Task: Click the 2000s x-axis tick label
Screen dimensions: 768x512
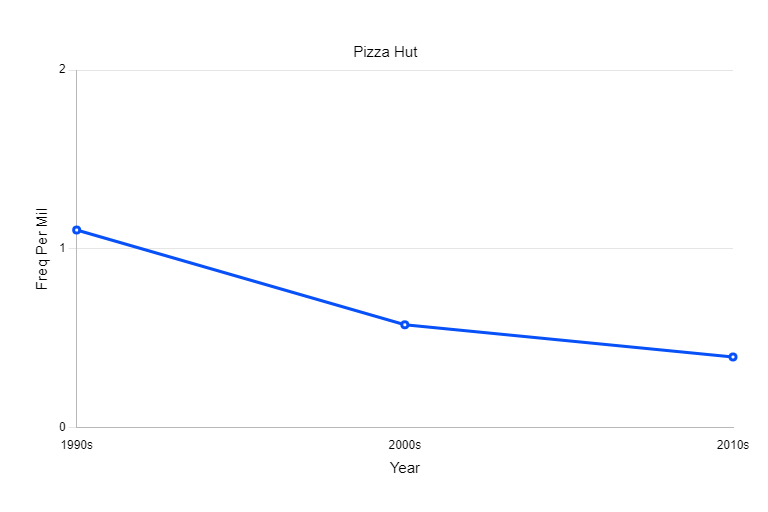Action: point(405,444)
